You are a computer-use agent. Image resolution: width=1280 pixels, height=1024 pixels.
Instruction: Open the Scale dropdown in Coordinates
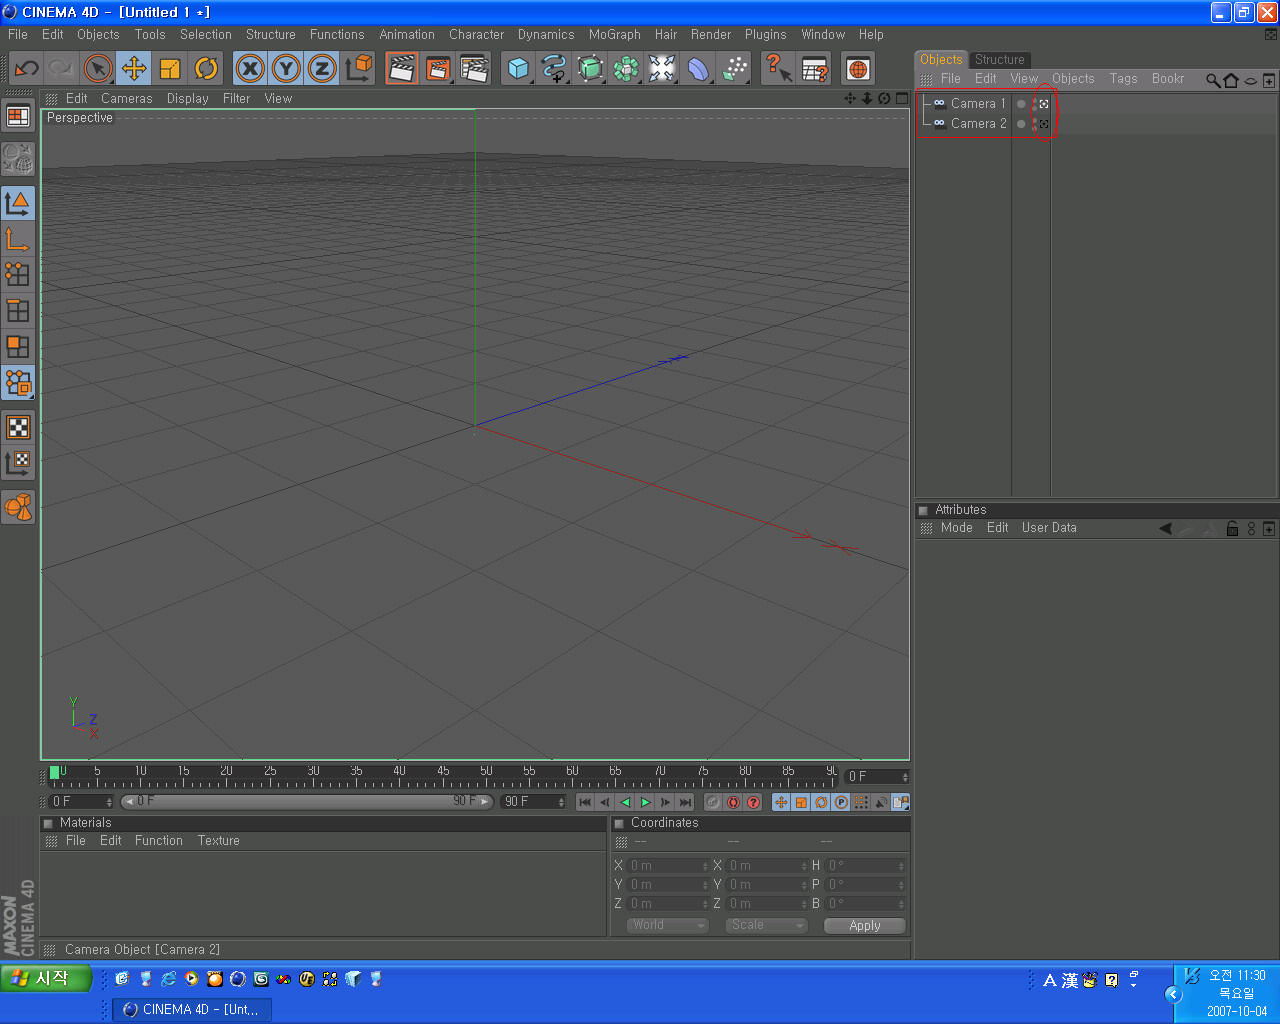pos(767,925)
